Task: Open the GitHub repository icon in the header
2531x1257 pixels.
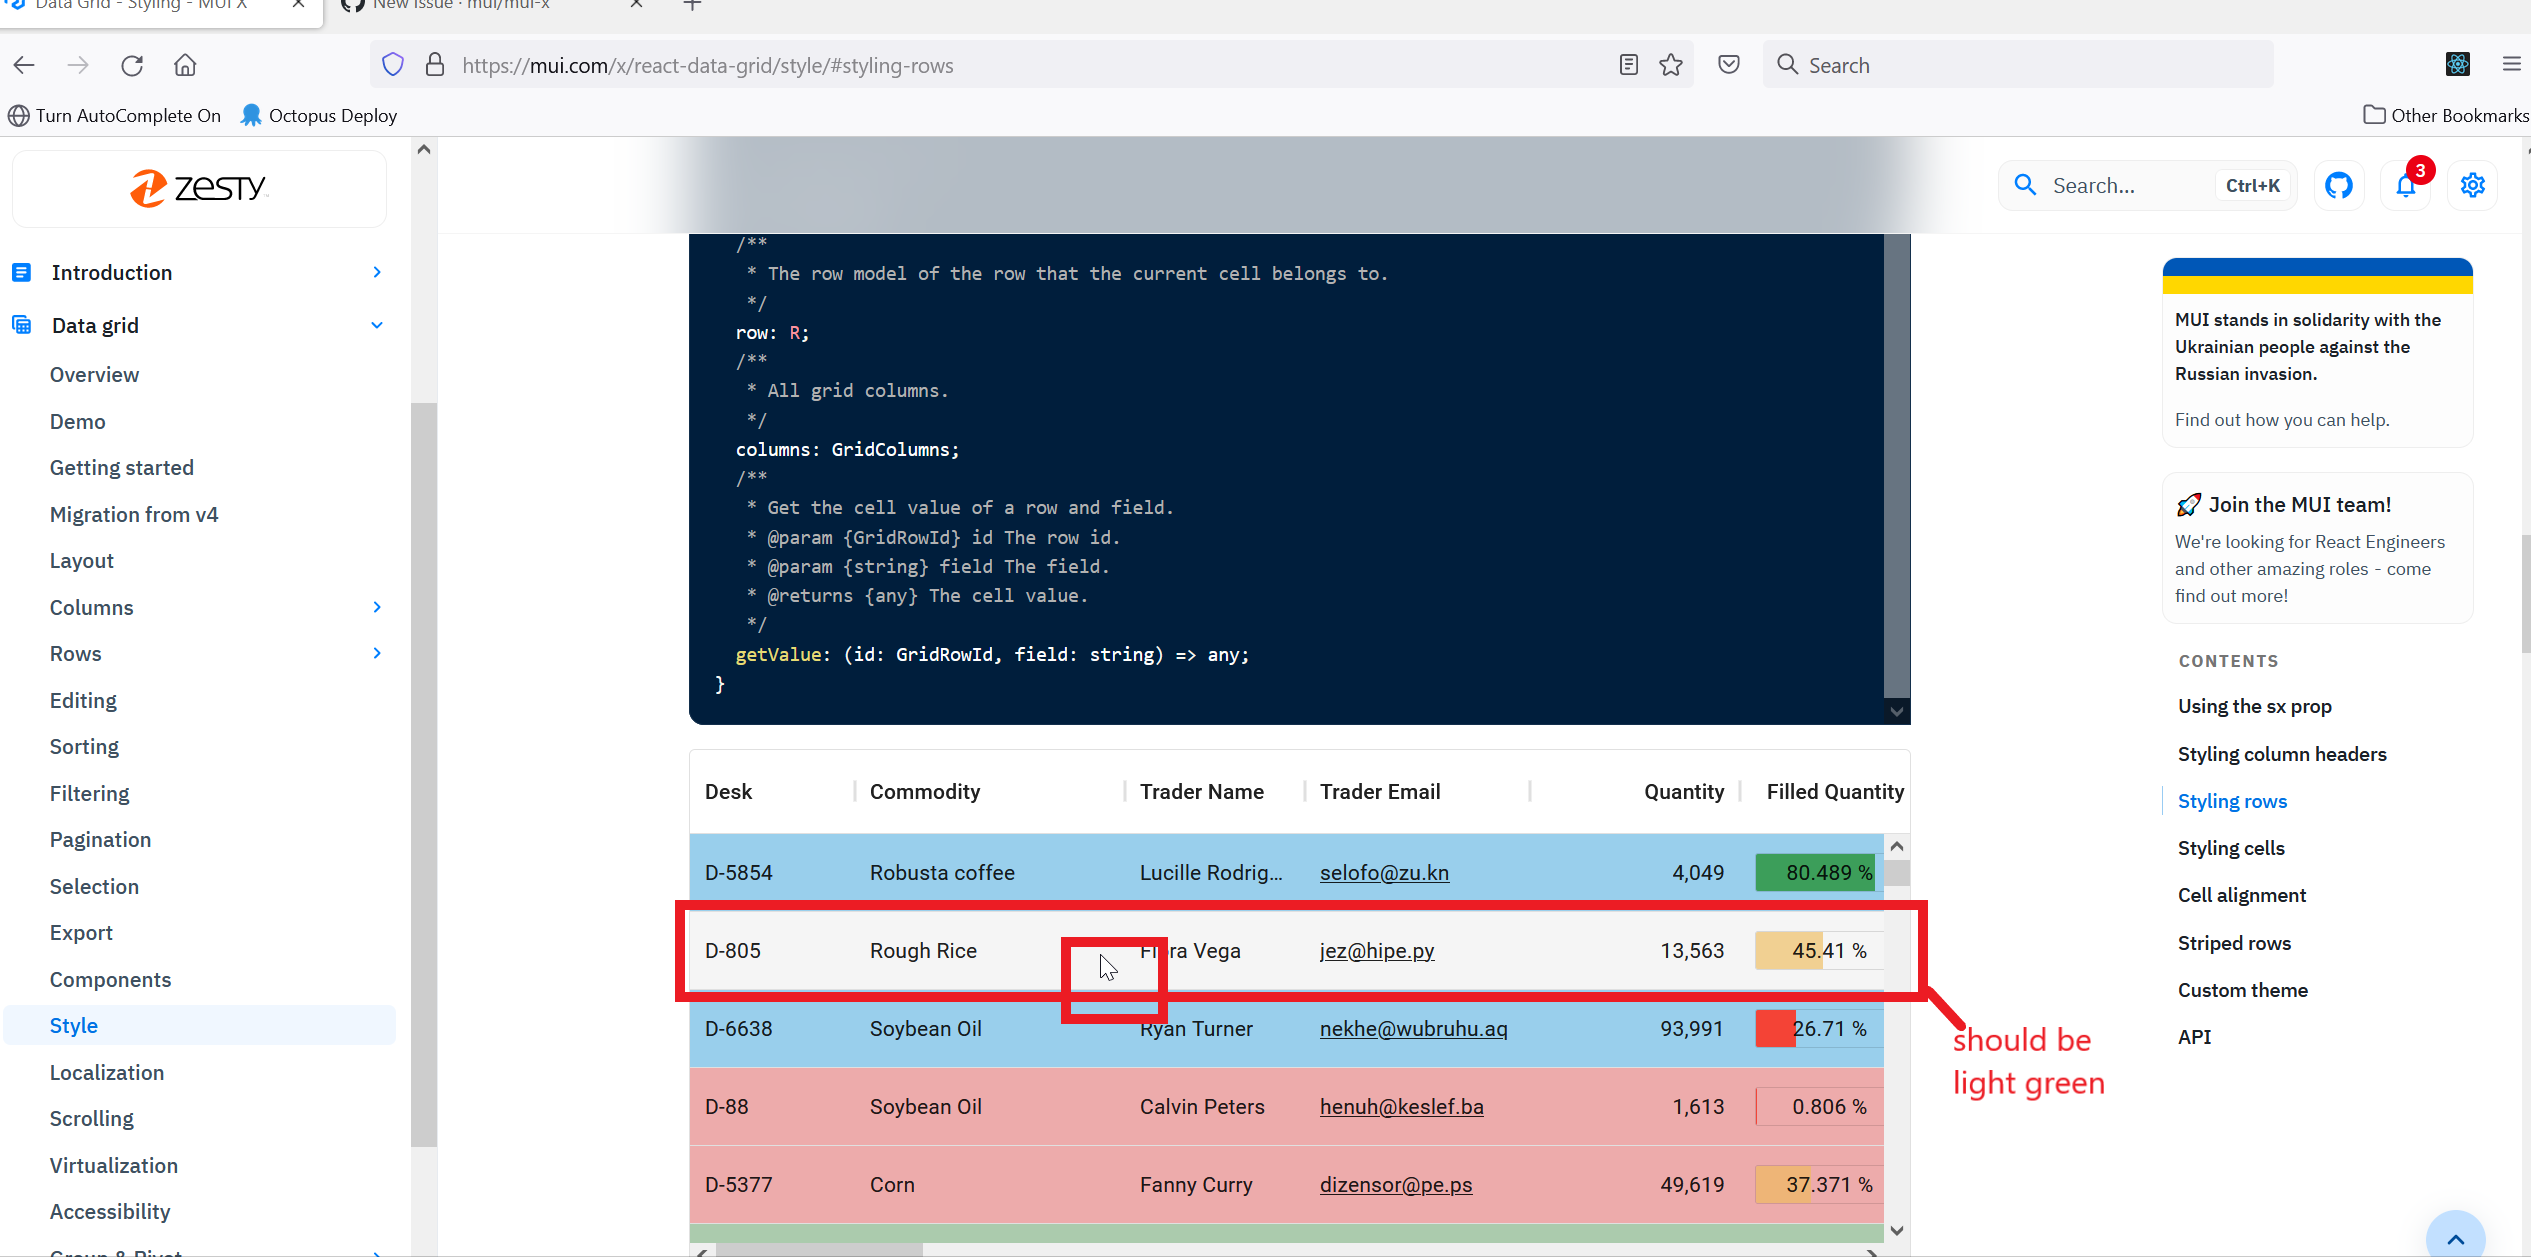Action: (2339, 185)
